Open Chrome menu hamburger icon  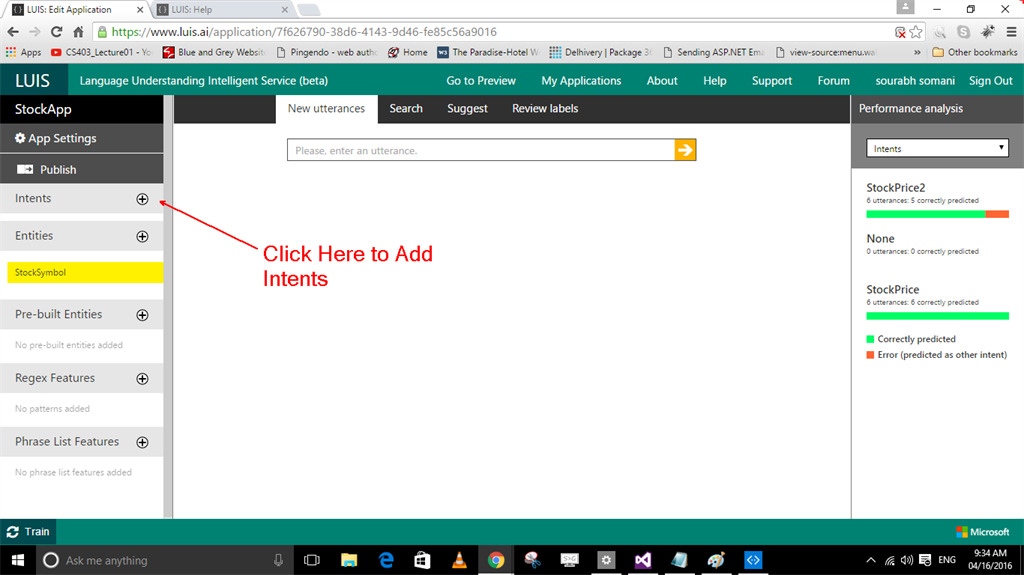(1011, 32)
